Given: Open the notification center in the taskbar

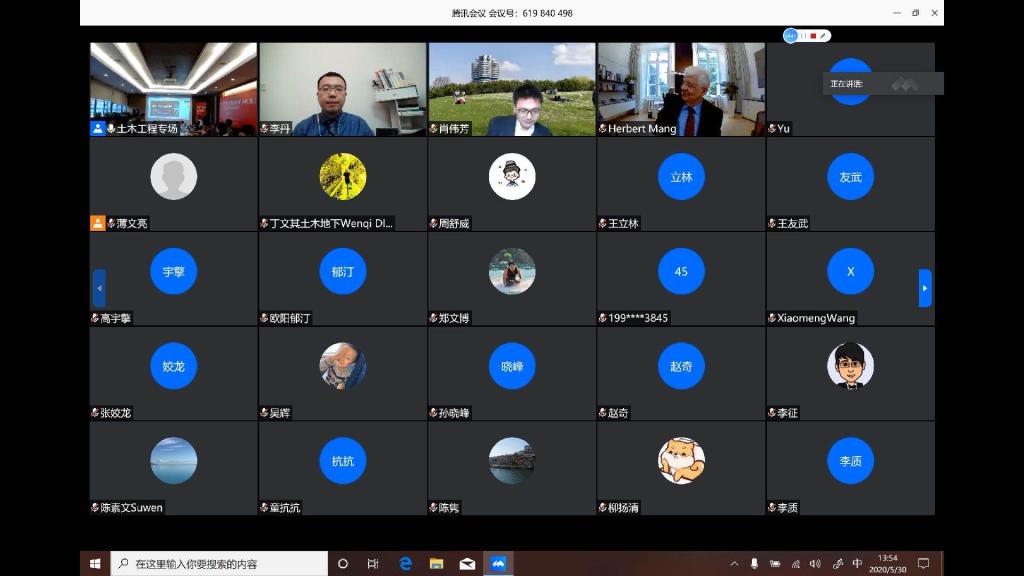Looking at the screenshot, I should point(923,564).
